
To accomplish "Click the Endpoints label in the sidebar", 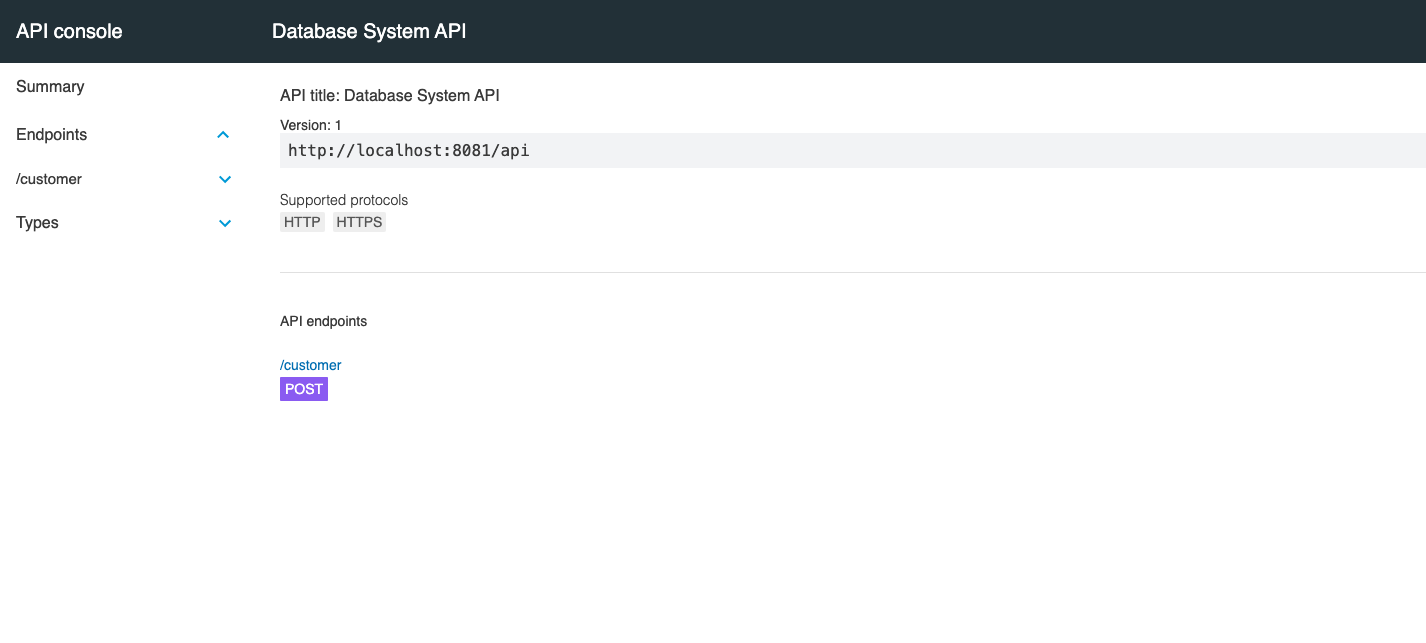I will click(x=52, y=135).
